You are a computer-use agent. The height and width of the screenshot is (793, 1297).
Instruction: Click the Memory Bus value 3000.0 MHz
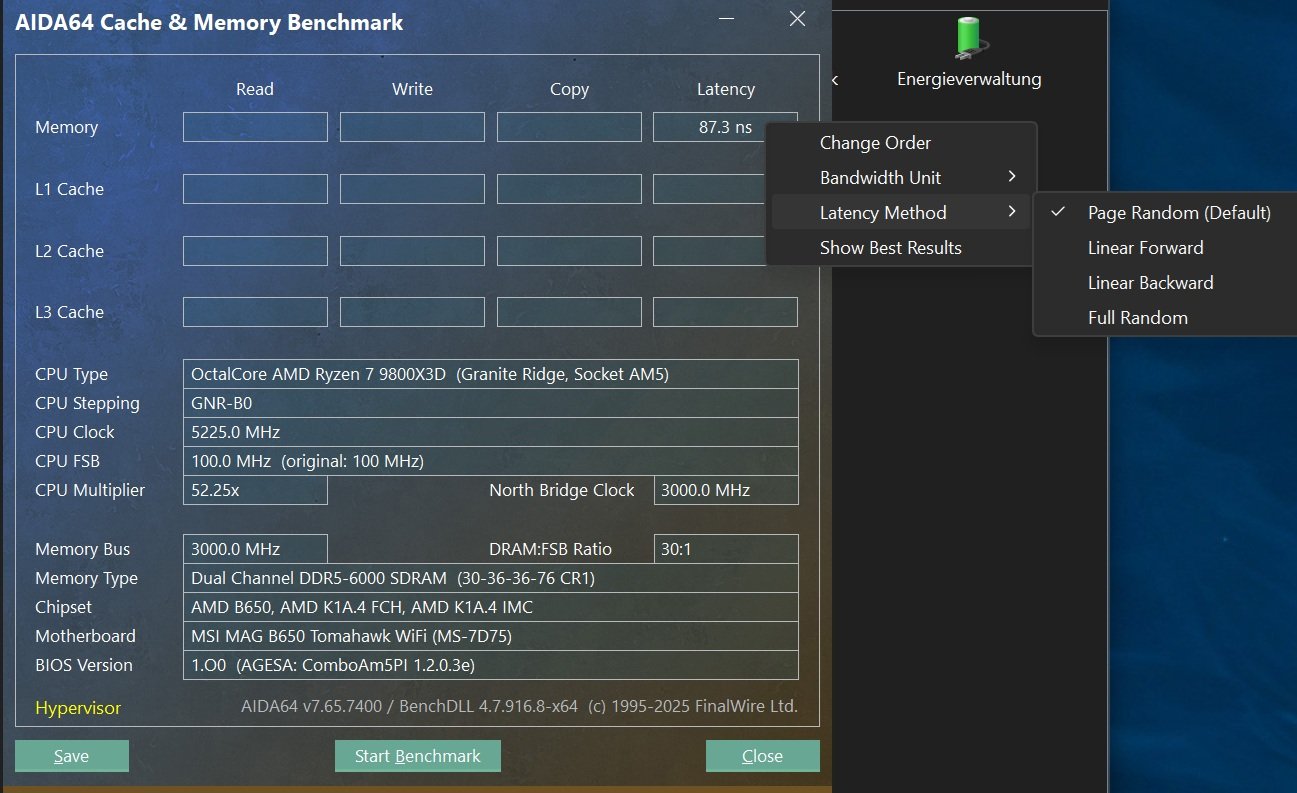[255, 549]
